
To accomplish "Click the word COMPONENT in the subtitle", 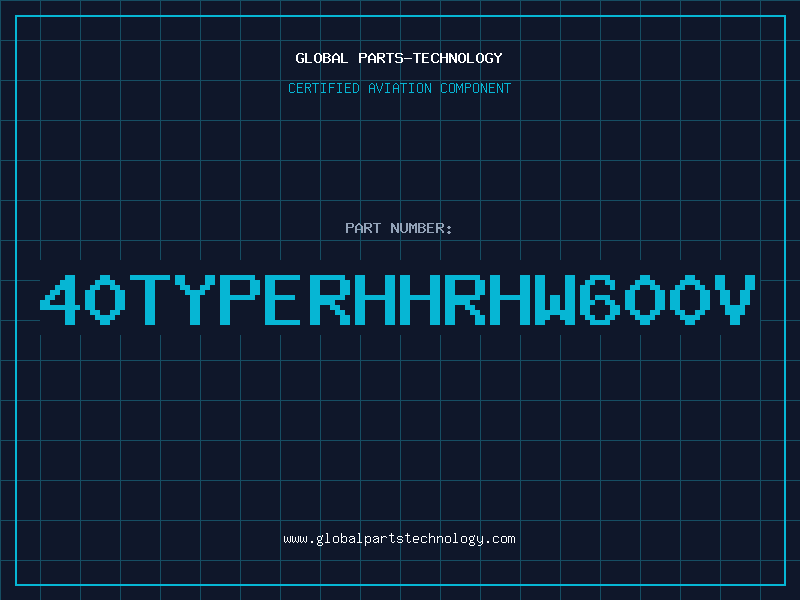I will pos(473,89).
